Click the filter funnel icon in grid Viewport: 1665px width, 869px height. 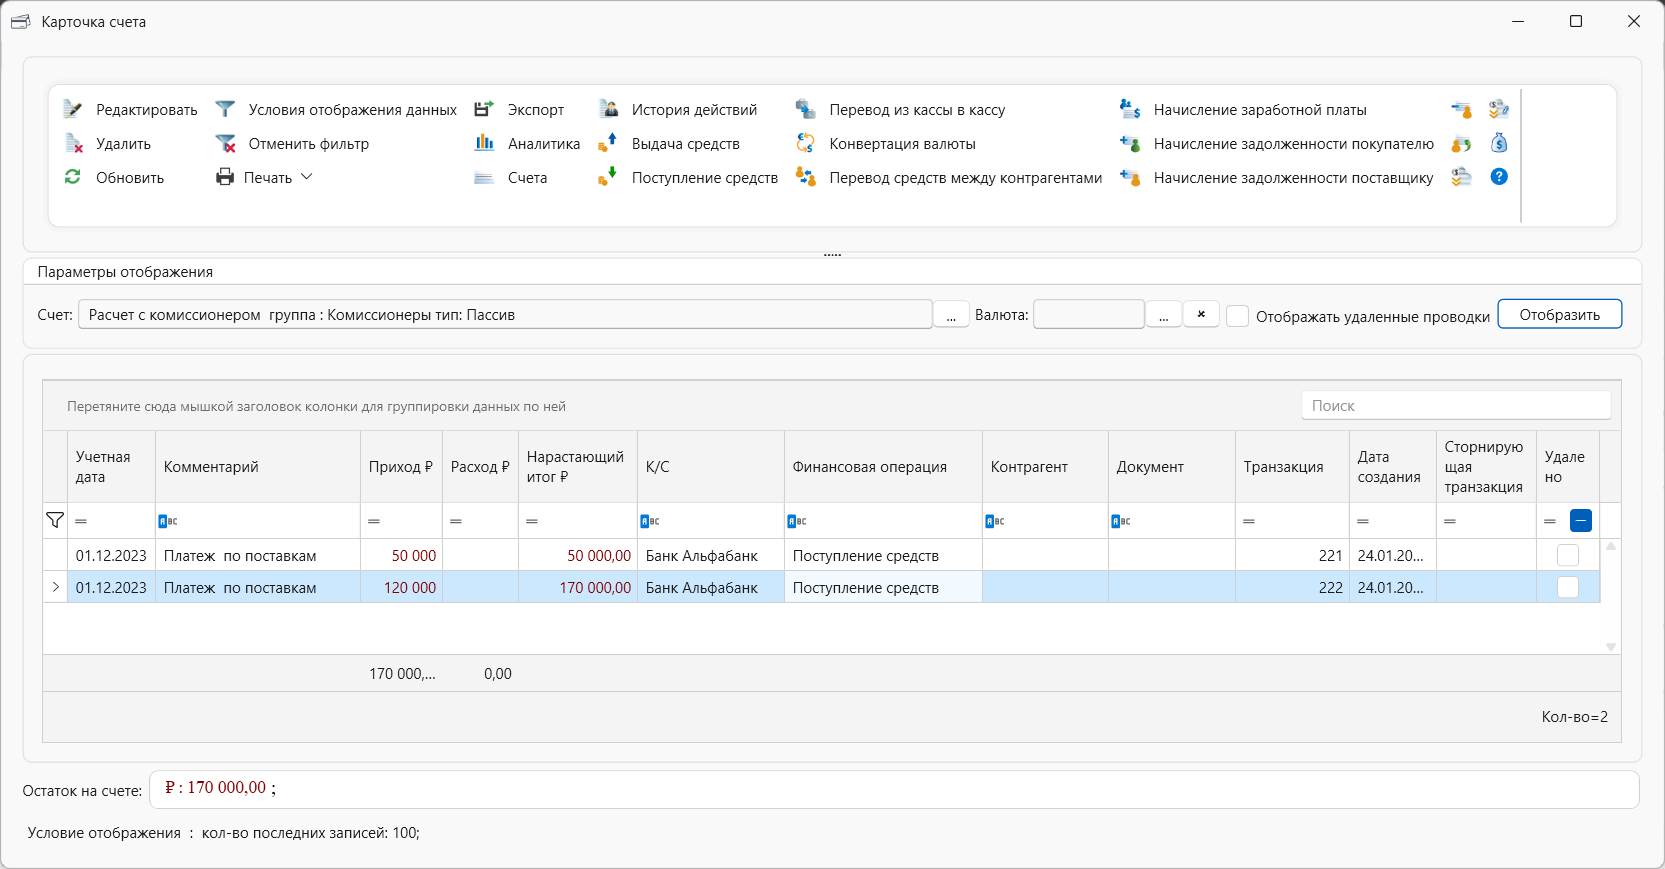coord(55,520)
